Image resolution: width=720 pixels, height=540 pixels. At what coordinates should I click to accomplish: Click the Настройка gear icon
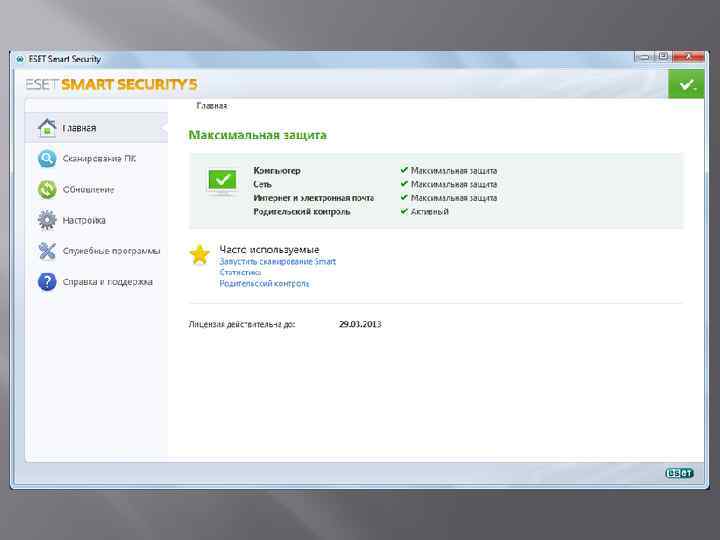[x=47, y=220]
